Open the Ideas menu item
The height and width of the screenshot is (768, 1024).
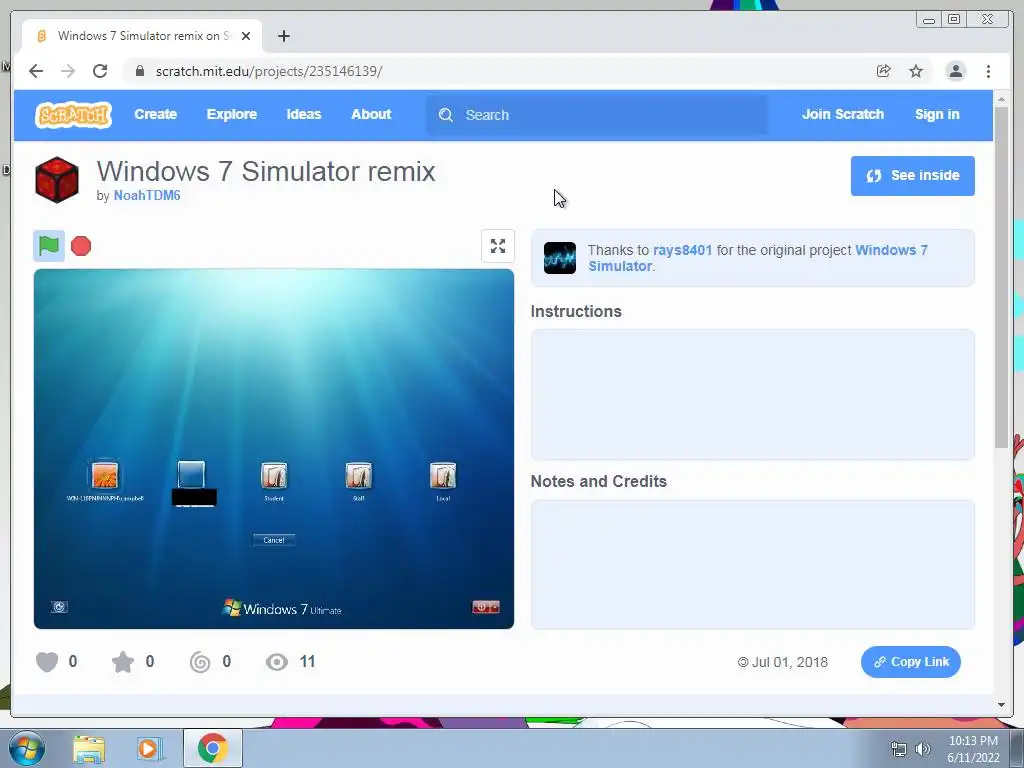point(304,114)
